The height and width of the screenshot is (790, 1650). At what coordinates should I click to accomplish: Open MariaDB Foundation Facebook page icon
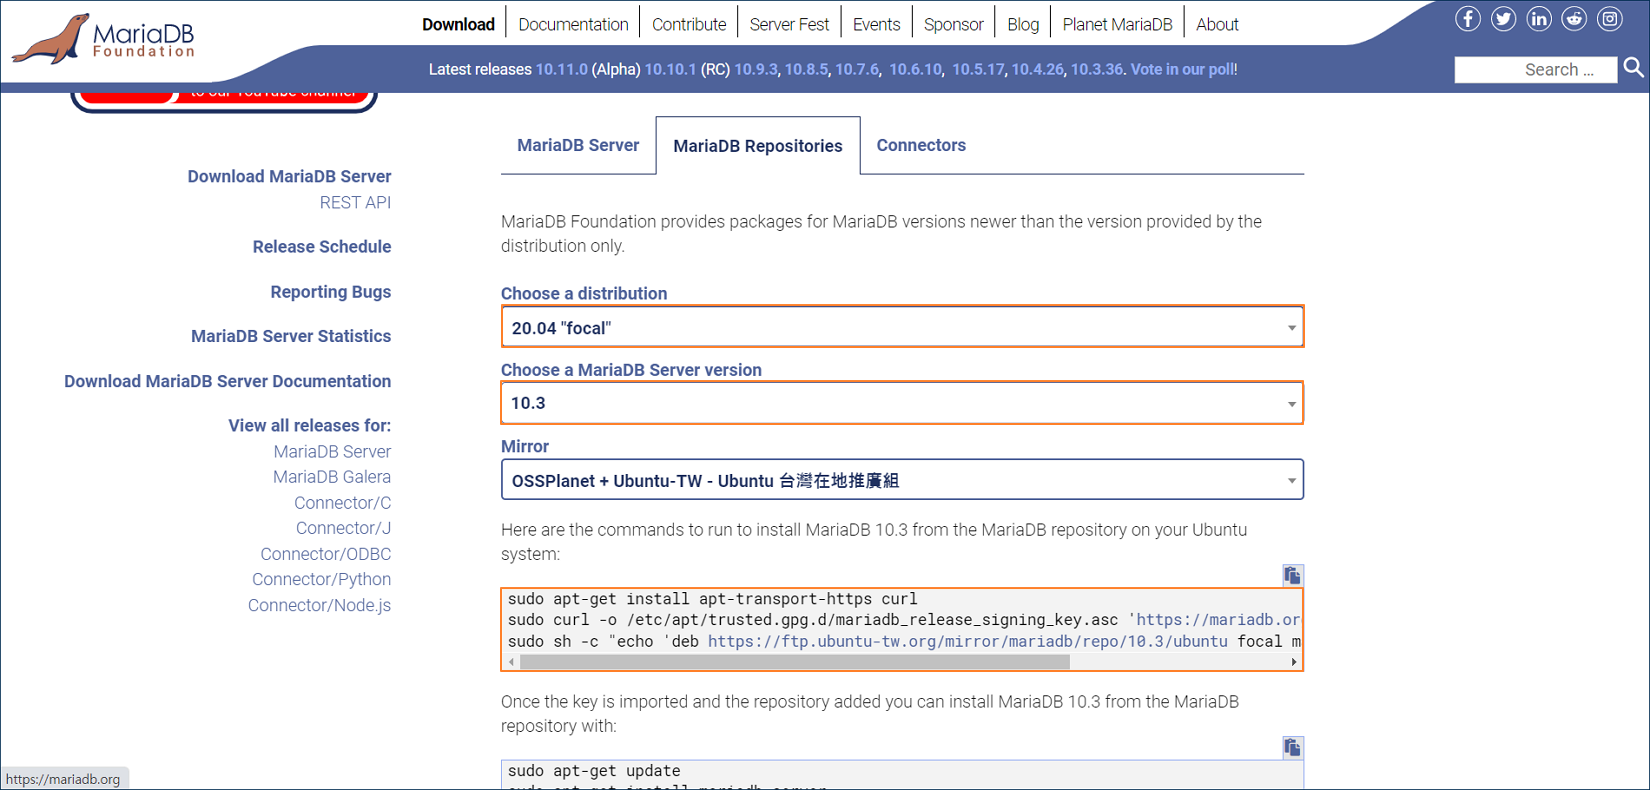pos(1467,19)
